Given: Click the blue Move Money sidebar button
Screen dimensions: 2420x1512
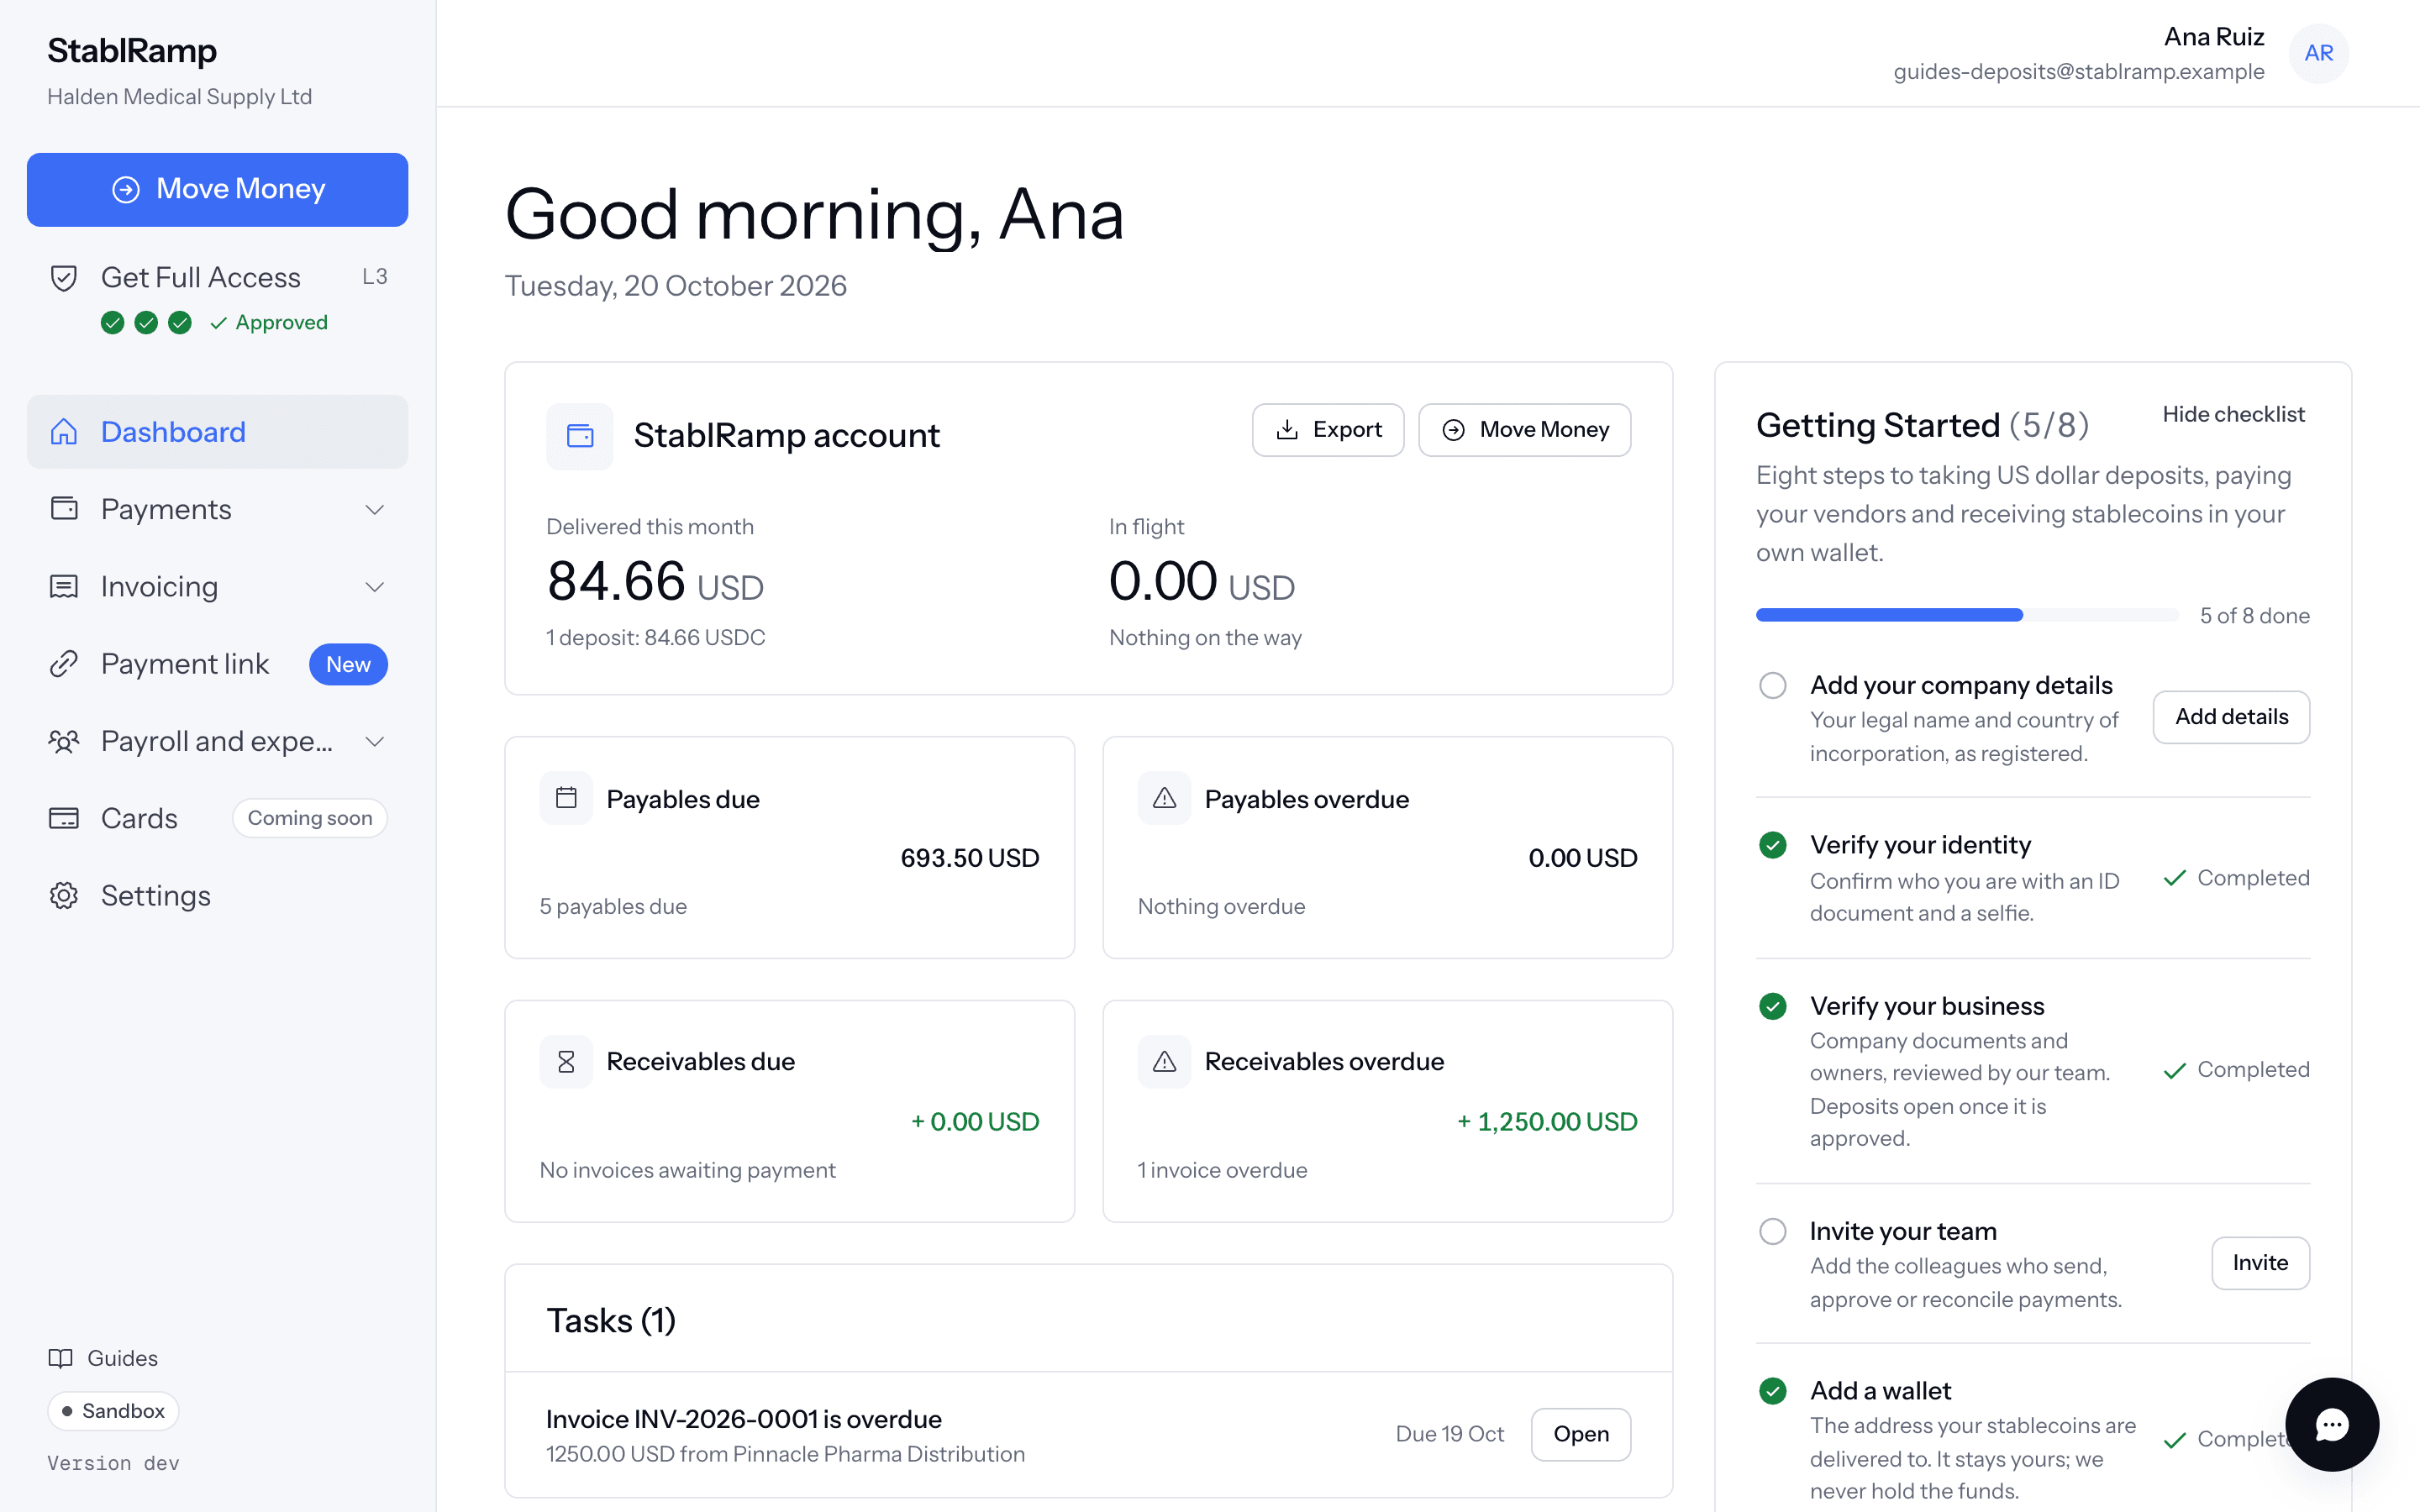Looking at the screenshot, I should pos(217,189).
